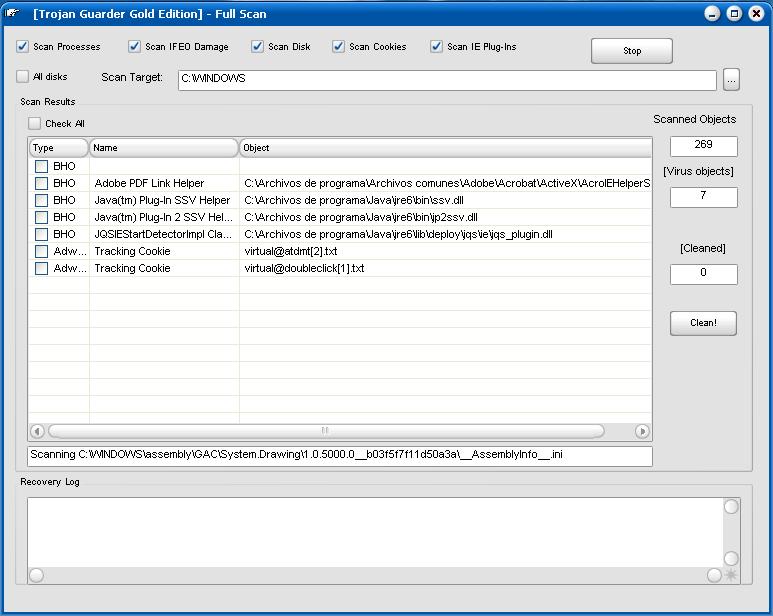Toggle the Scan IFEO Damage checkbox
The width and height of the screenshot is (773, 616).
[134, 46]
